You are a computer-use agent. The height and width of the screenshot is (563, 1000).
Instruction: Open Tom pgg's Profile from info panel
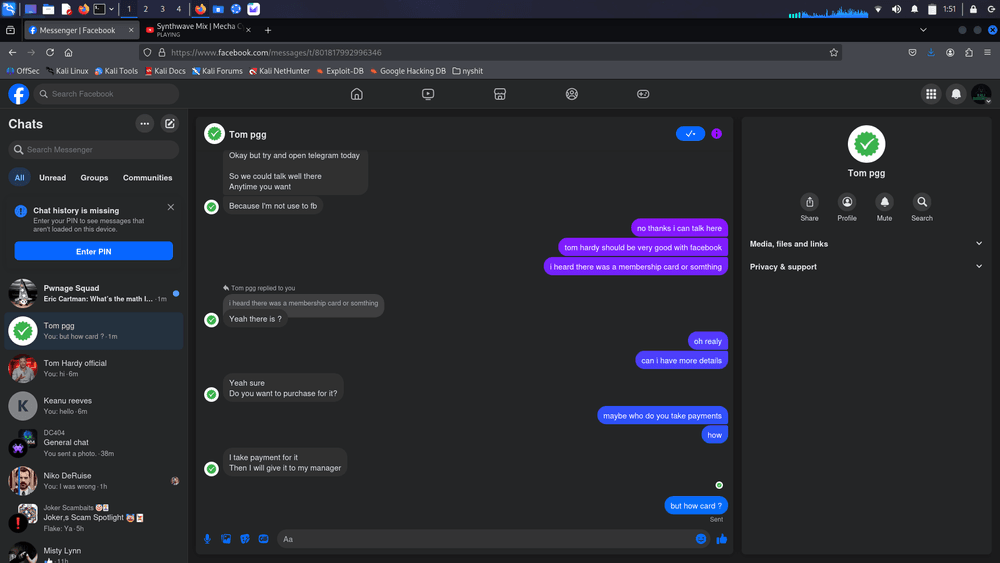(847, 208)
